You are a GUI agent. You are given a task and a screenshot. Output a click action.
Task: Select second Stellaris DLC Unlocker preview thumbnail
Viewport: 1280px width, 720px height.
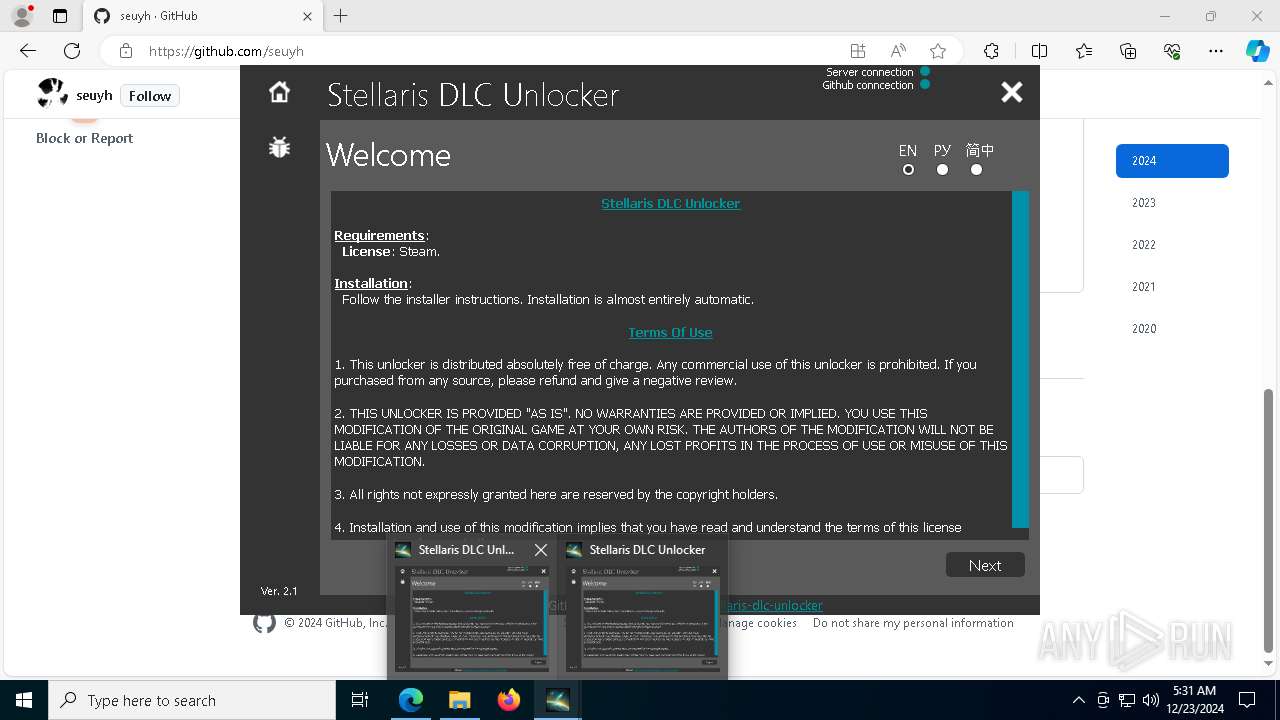643,619
